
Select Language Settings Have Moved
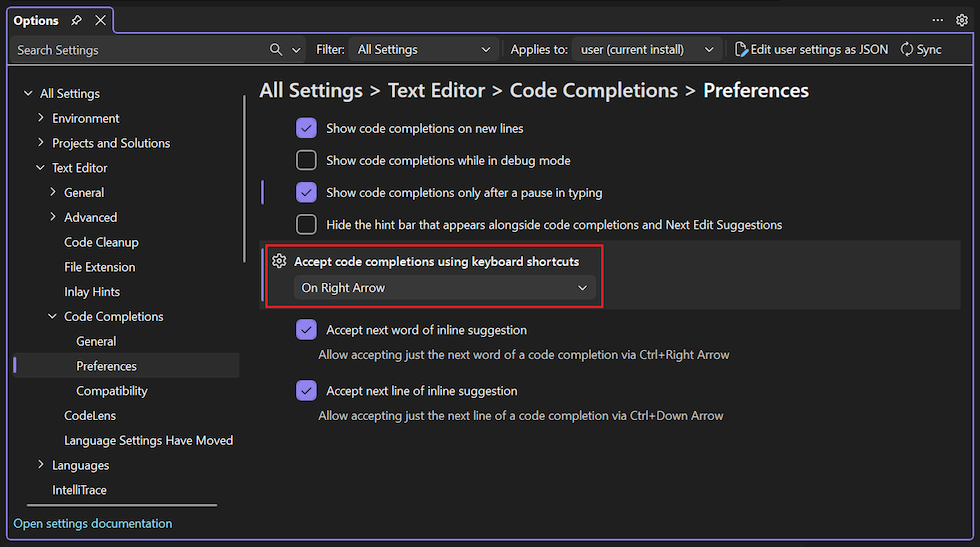point(149,440)
